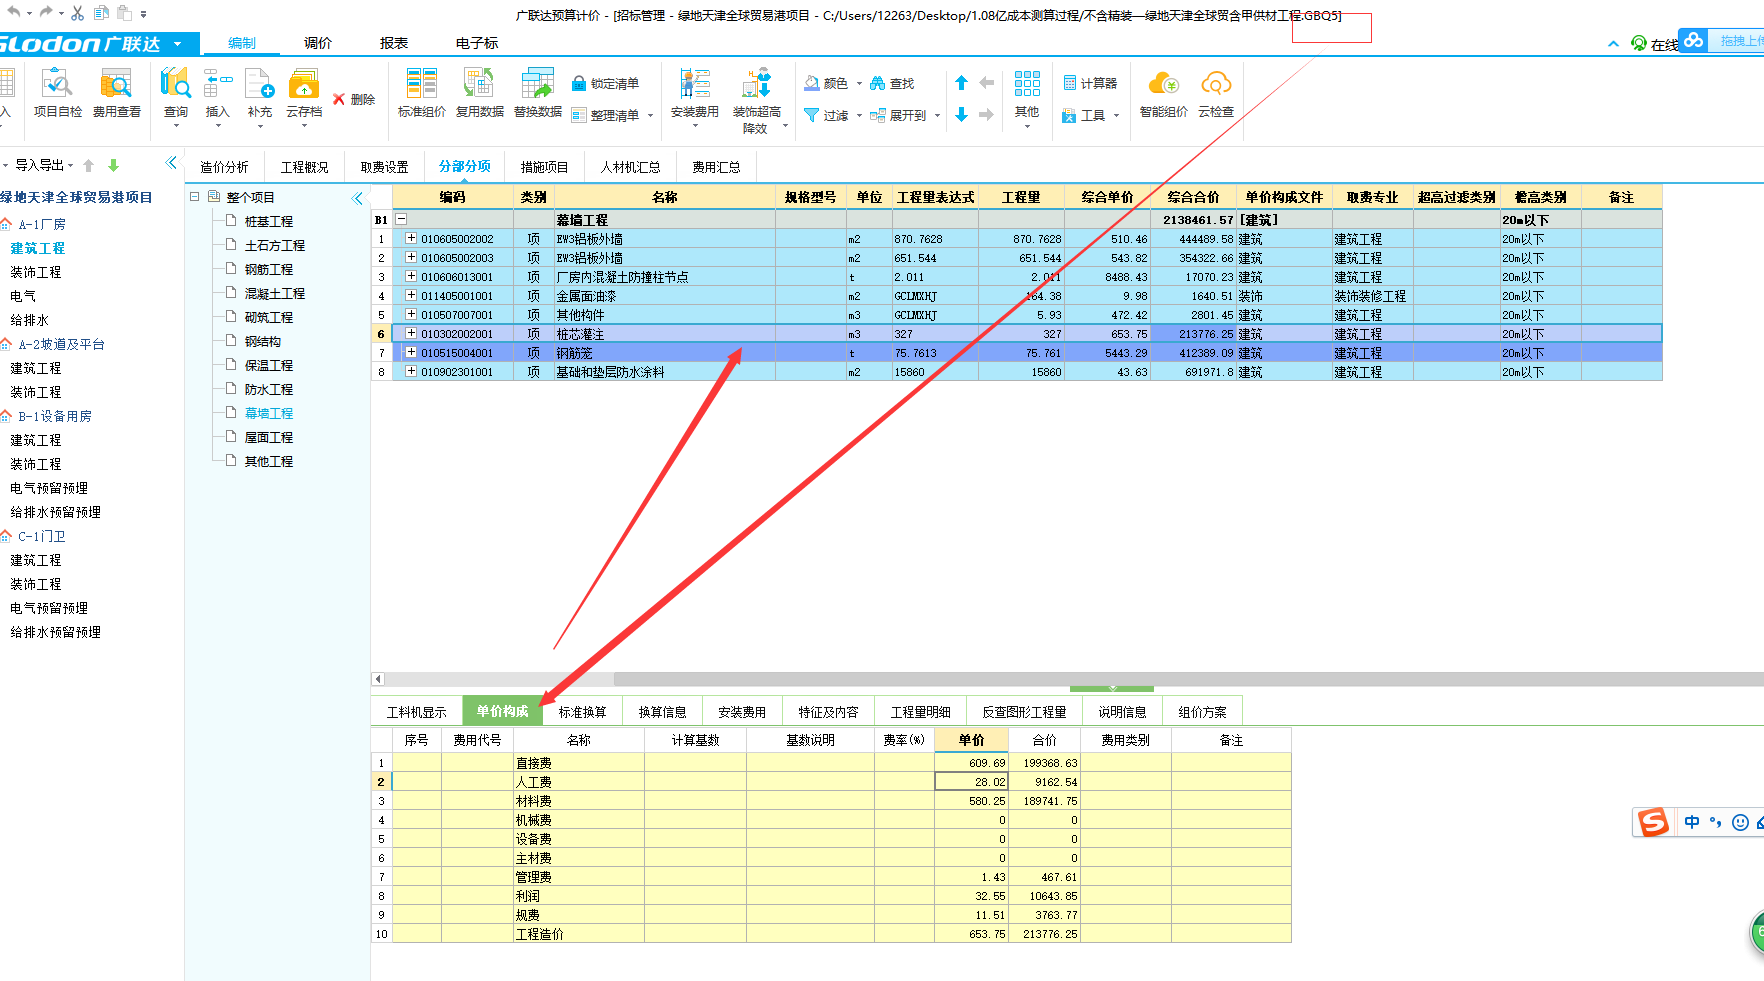Click the 删除 delete button
Image resolution: width=1764 pixels, height=981 pixels.
[354, 99]
